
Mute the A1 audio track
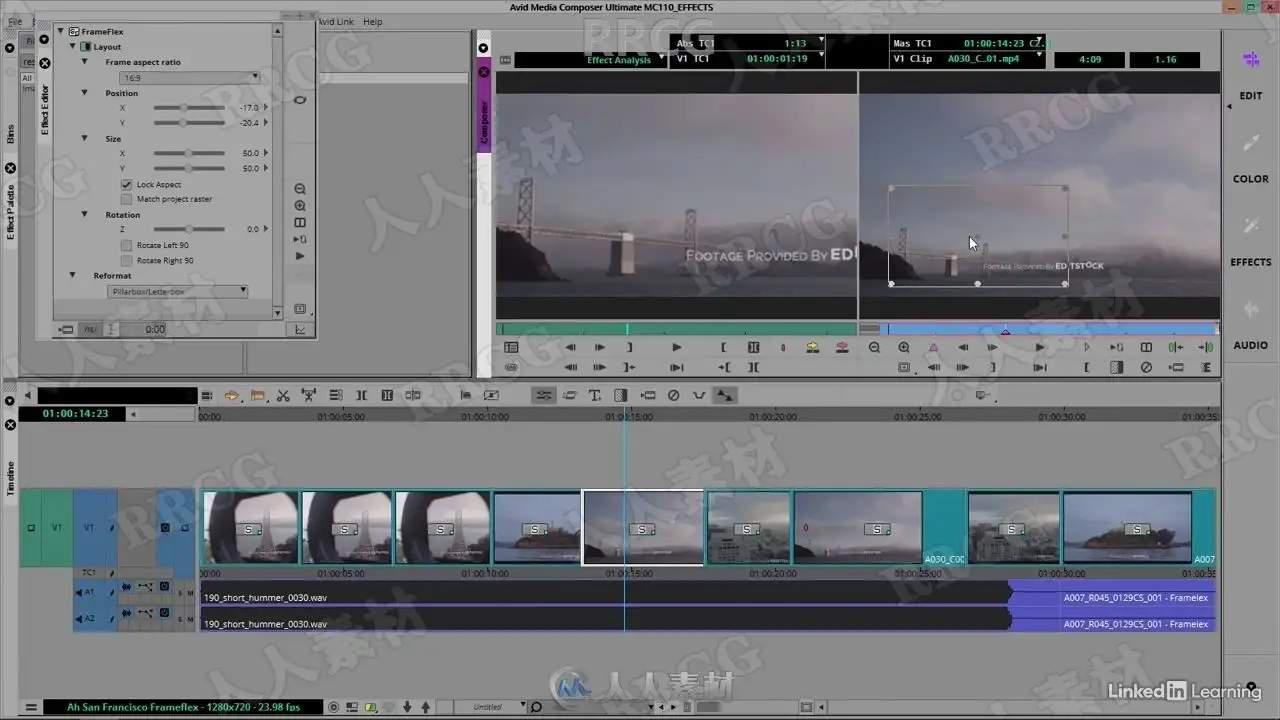pyautogui.click(x=190, y=593)
